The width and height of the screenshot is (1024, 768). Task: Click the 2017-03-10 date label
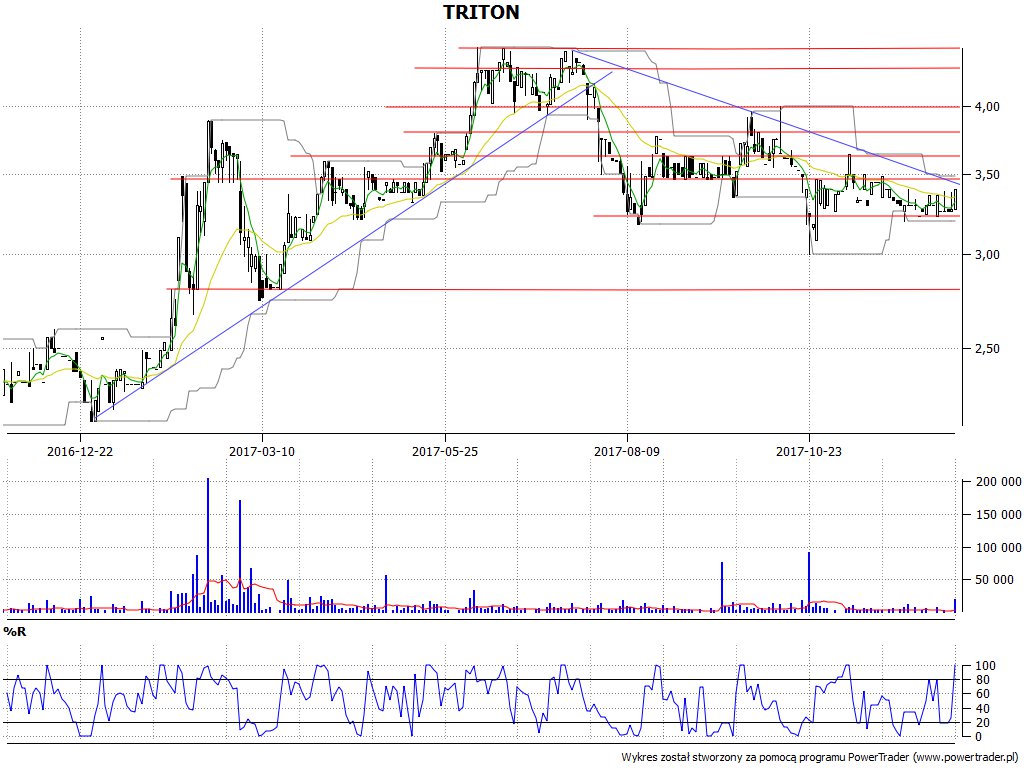click(262, 451)
